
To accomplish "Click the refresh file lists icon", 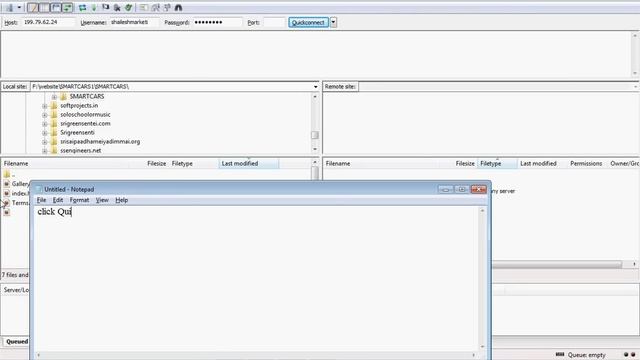I will point(82,8).
